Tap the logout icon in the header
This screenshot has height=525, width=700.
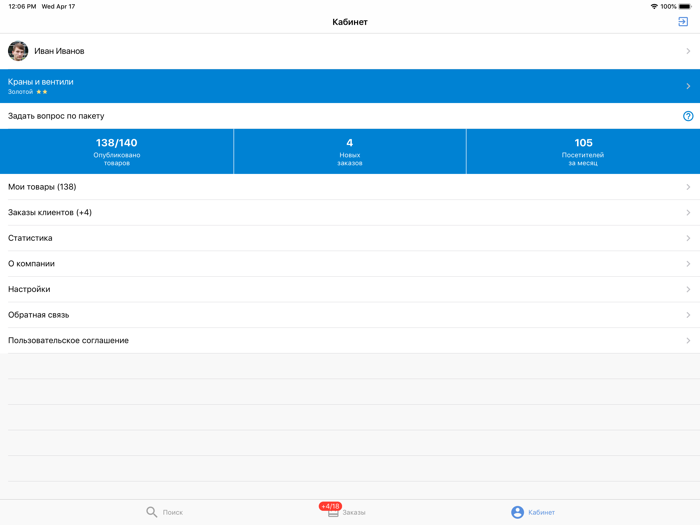point(683,21)
